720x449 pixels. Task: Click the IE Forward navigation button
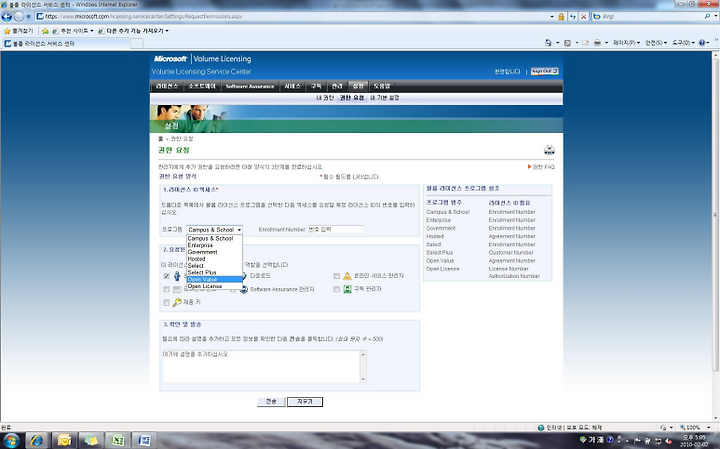click(19, 17)
